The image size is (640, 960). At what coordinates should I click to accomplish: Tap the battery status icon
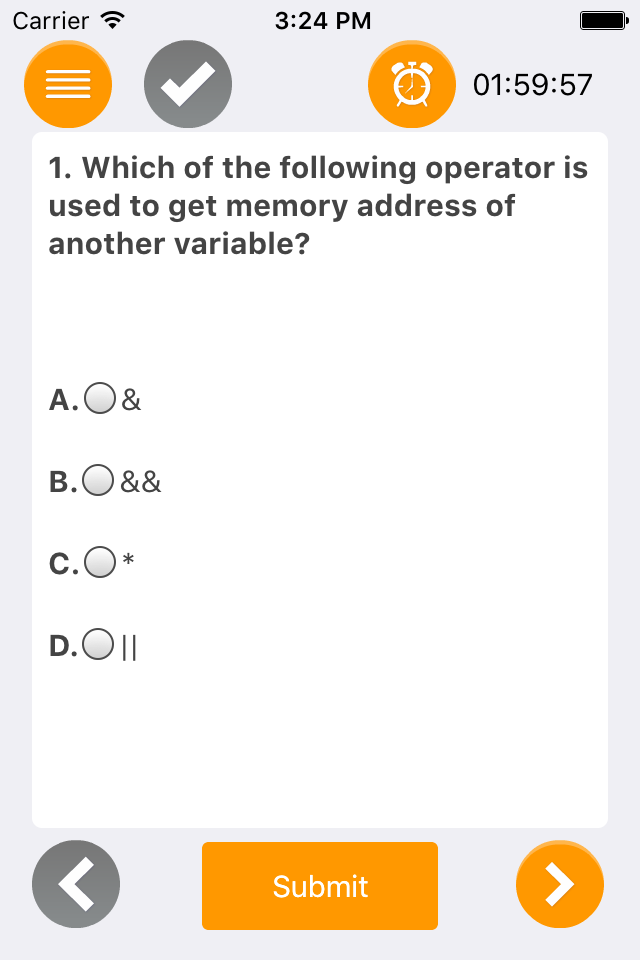tap(604, 21)
